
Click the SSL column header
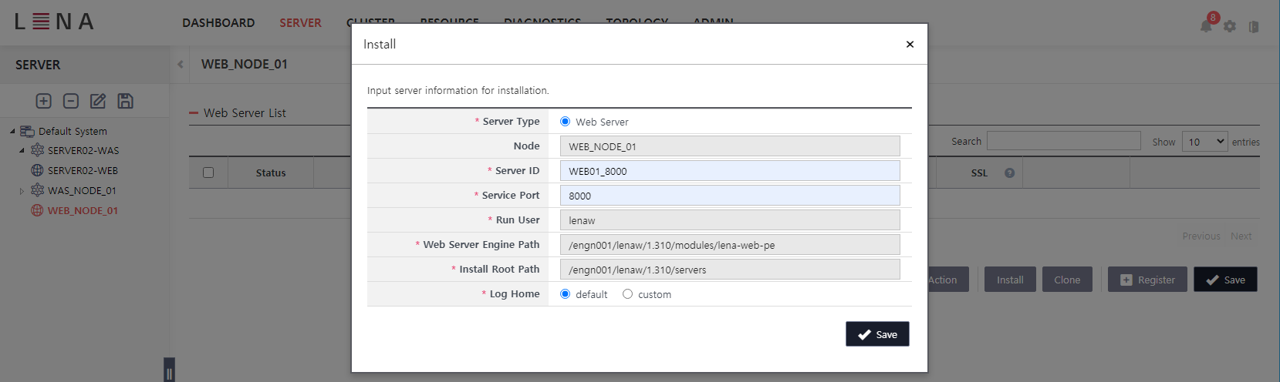(979, 173)
